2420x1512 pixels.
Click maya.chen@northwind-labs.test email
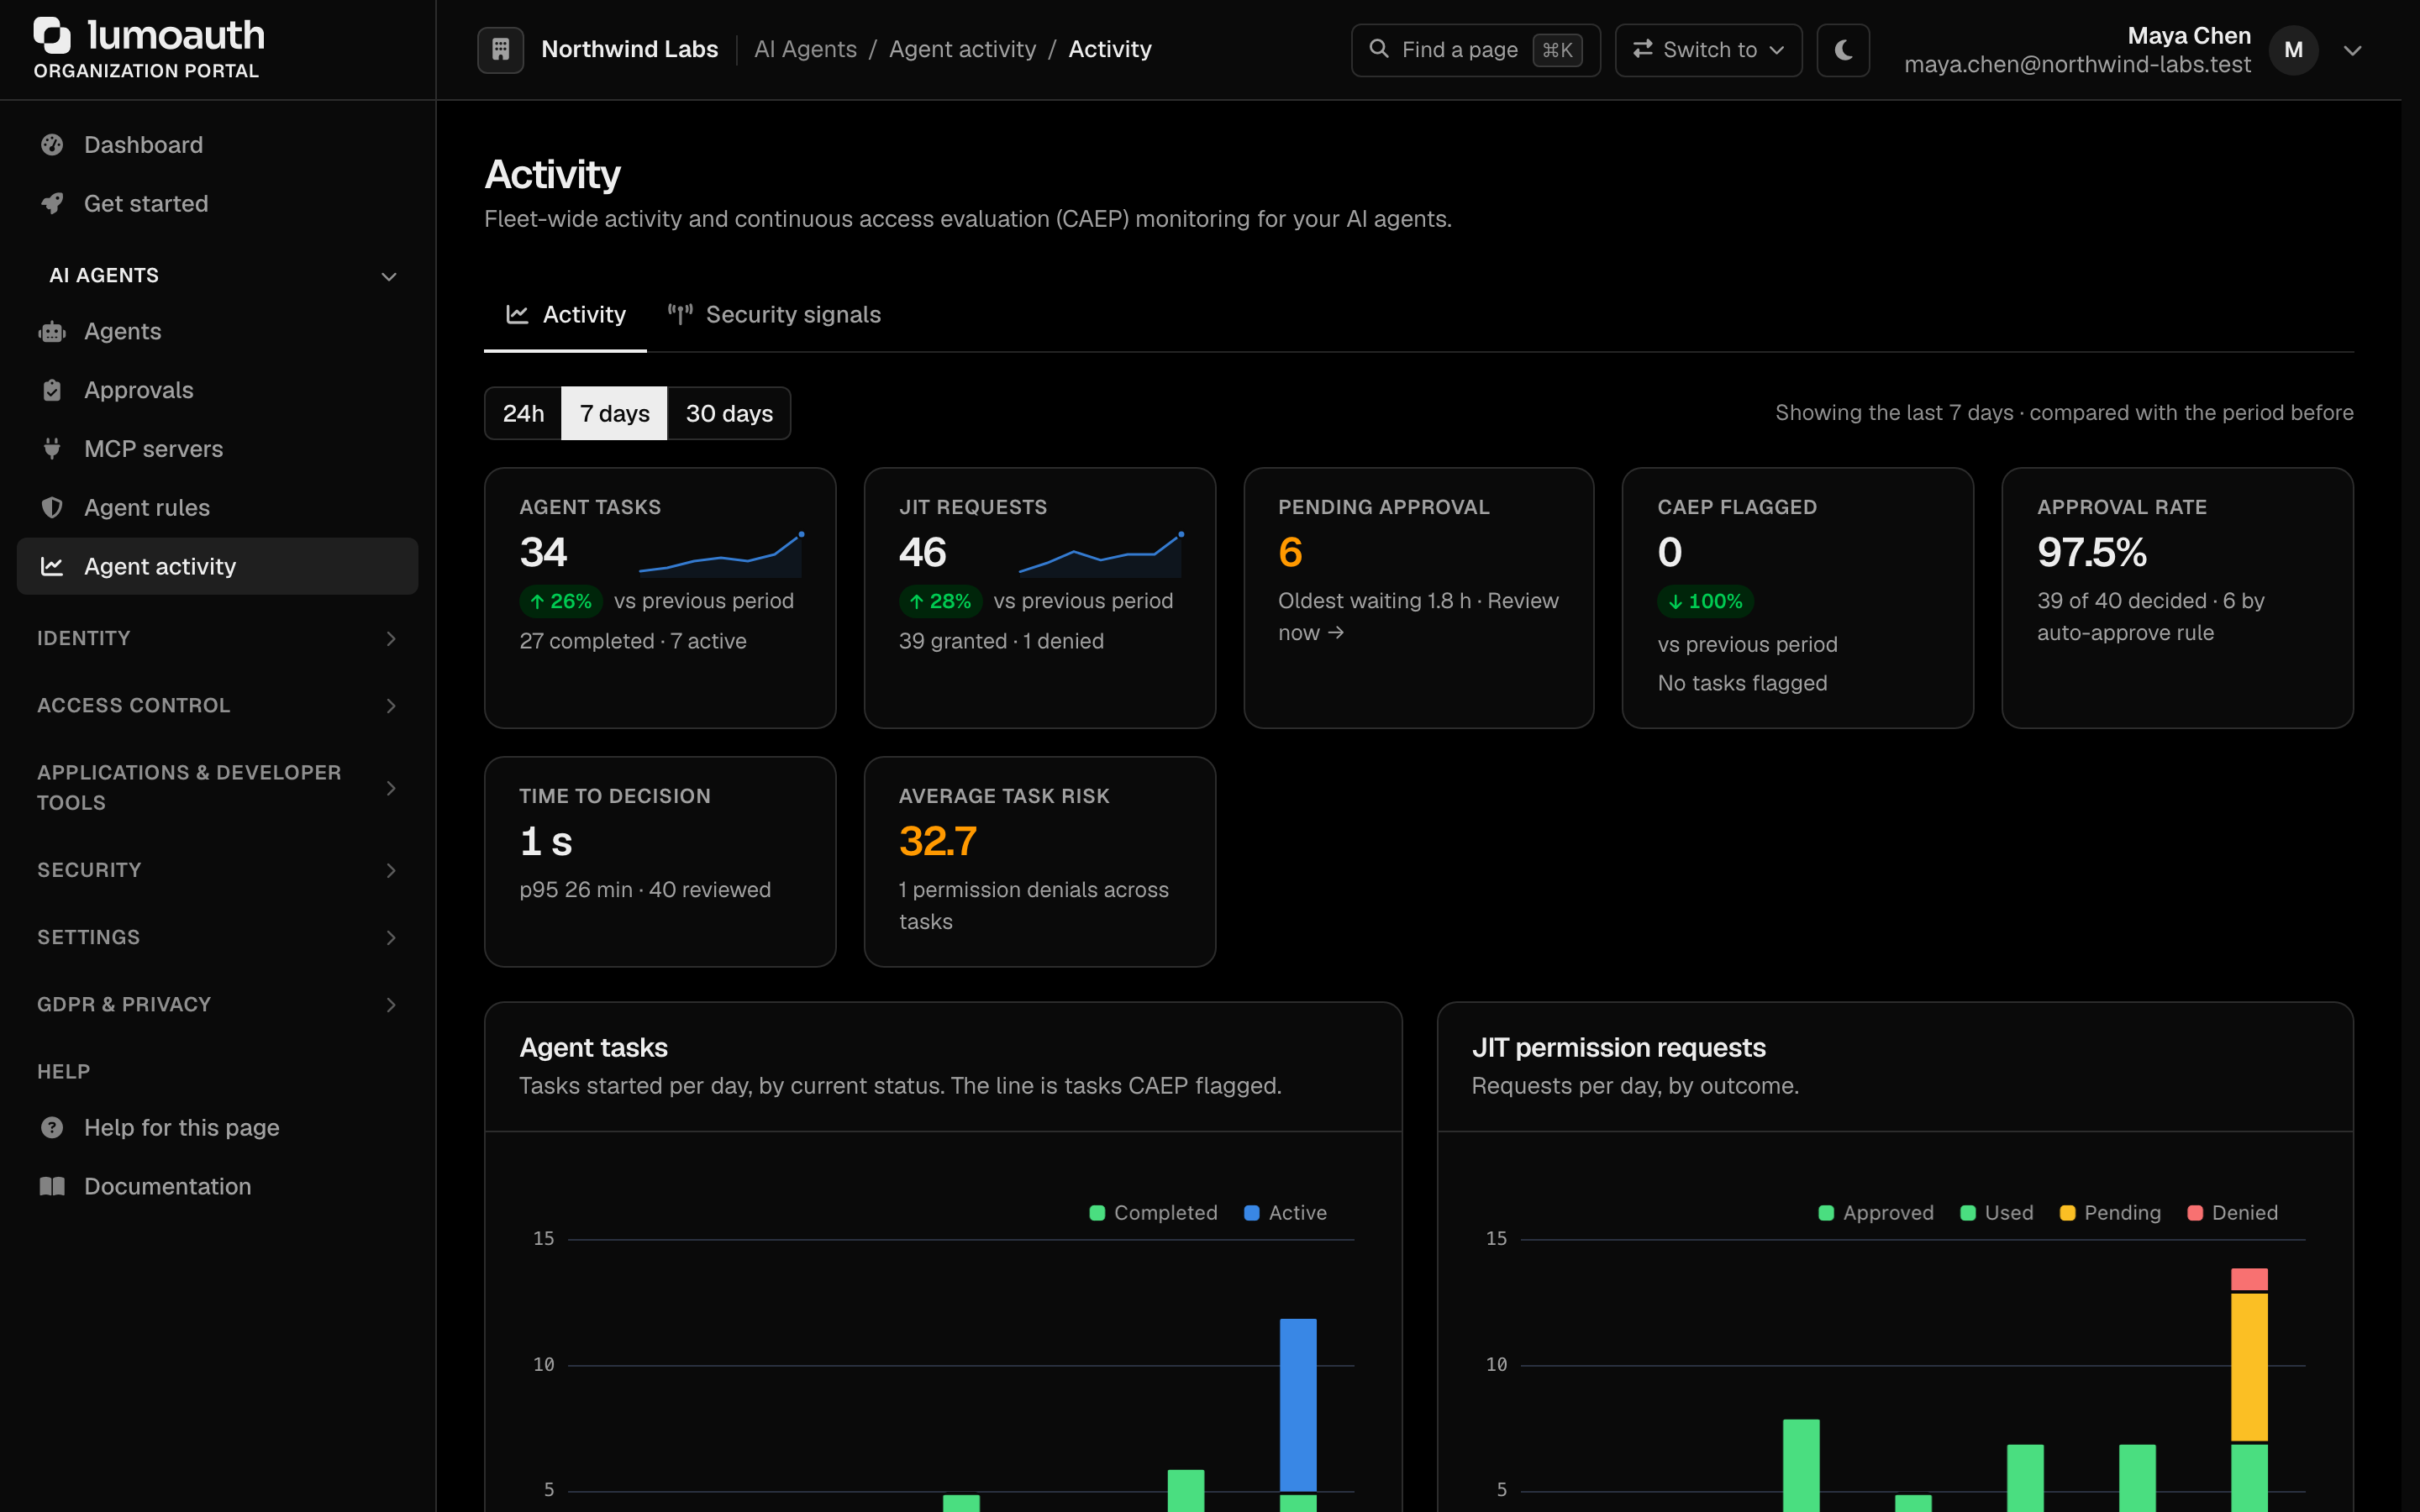pos(2077,65)
